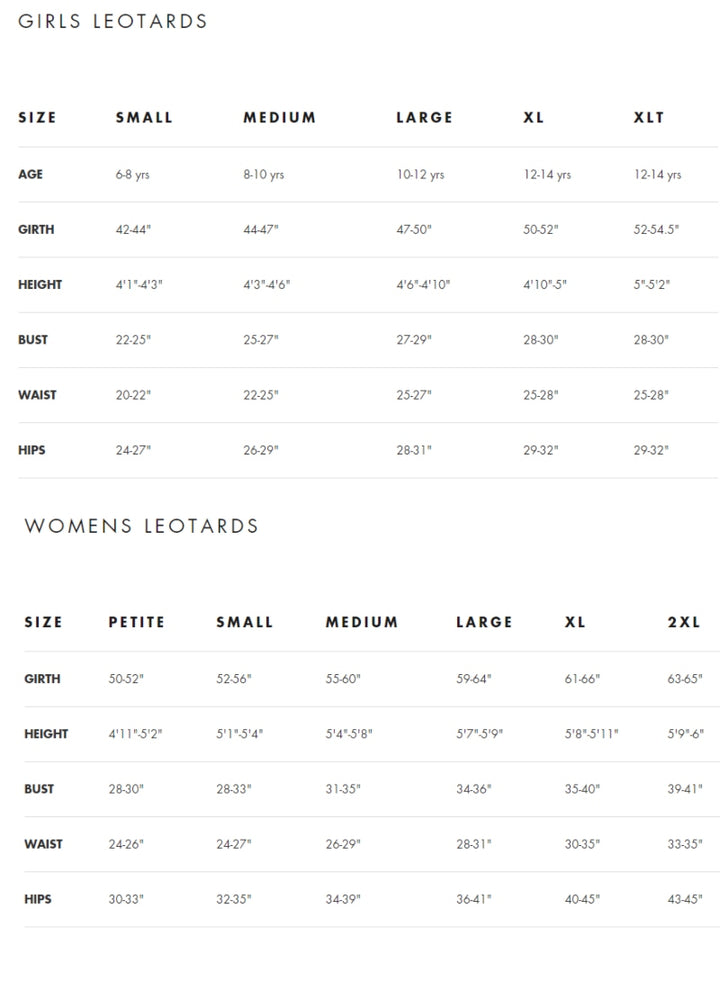
Task: Select the girls Large height 4'6"-4'10"
Action: (423, 285)
